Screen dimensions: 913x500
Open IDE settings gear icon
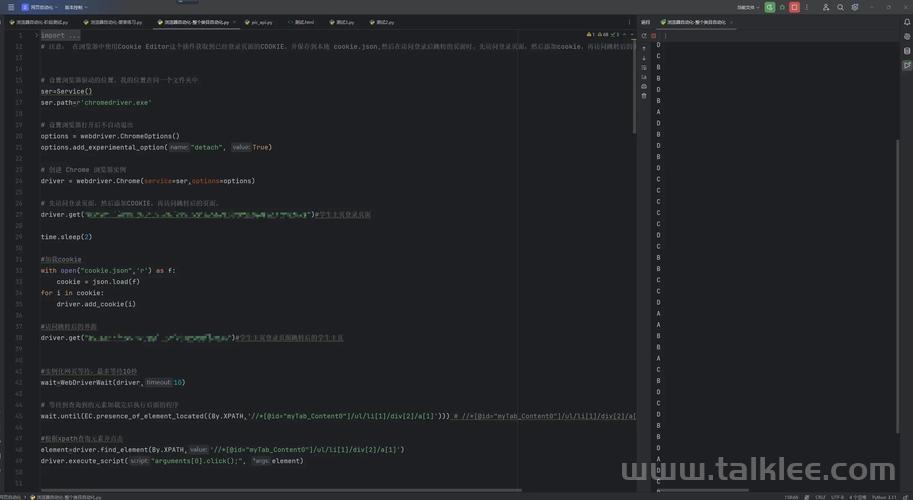click(x=855, y=7)
